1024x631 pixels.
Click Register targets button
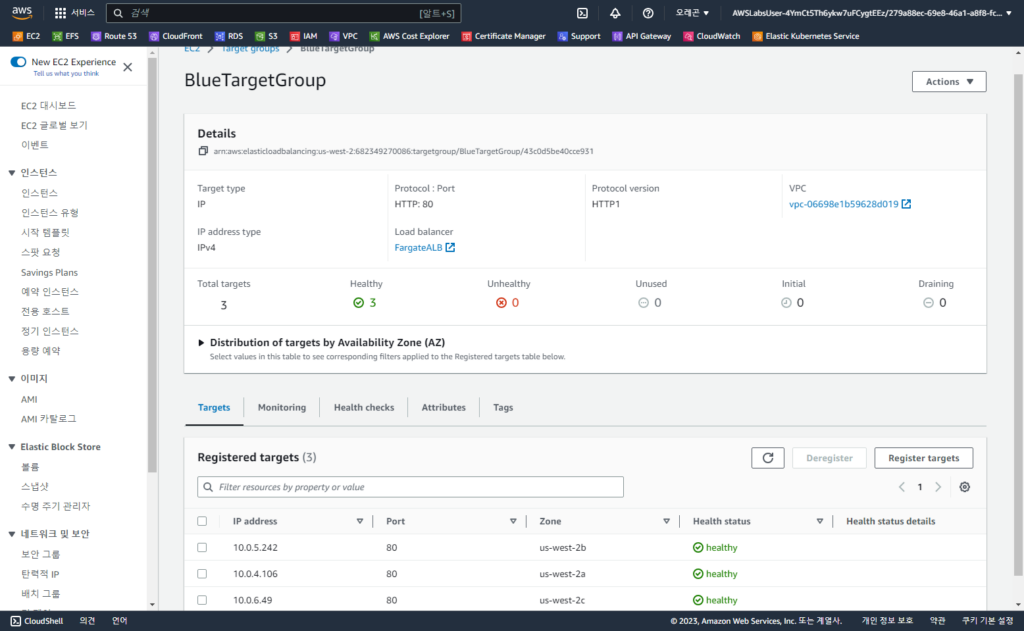pyautogui.click(x=923, y=458)
